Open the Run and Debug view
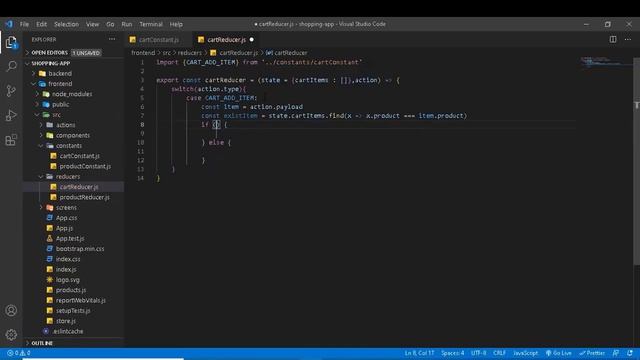Screen dimensions: 640x360 (11, 116)
